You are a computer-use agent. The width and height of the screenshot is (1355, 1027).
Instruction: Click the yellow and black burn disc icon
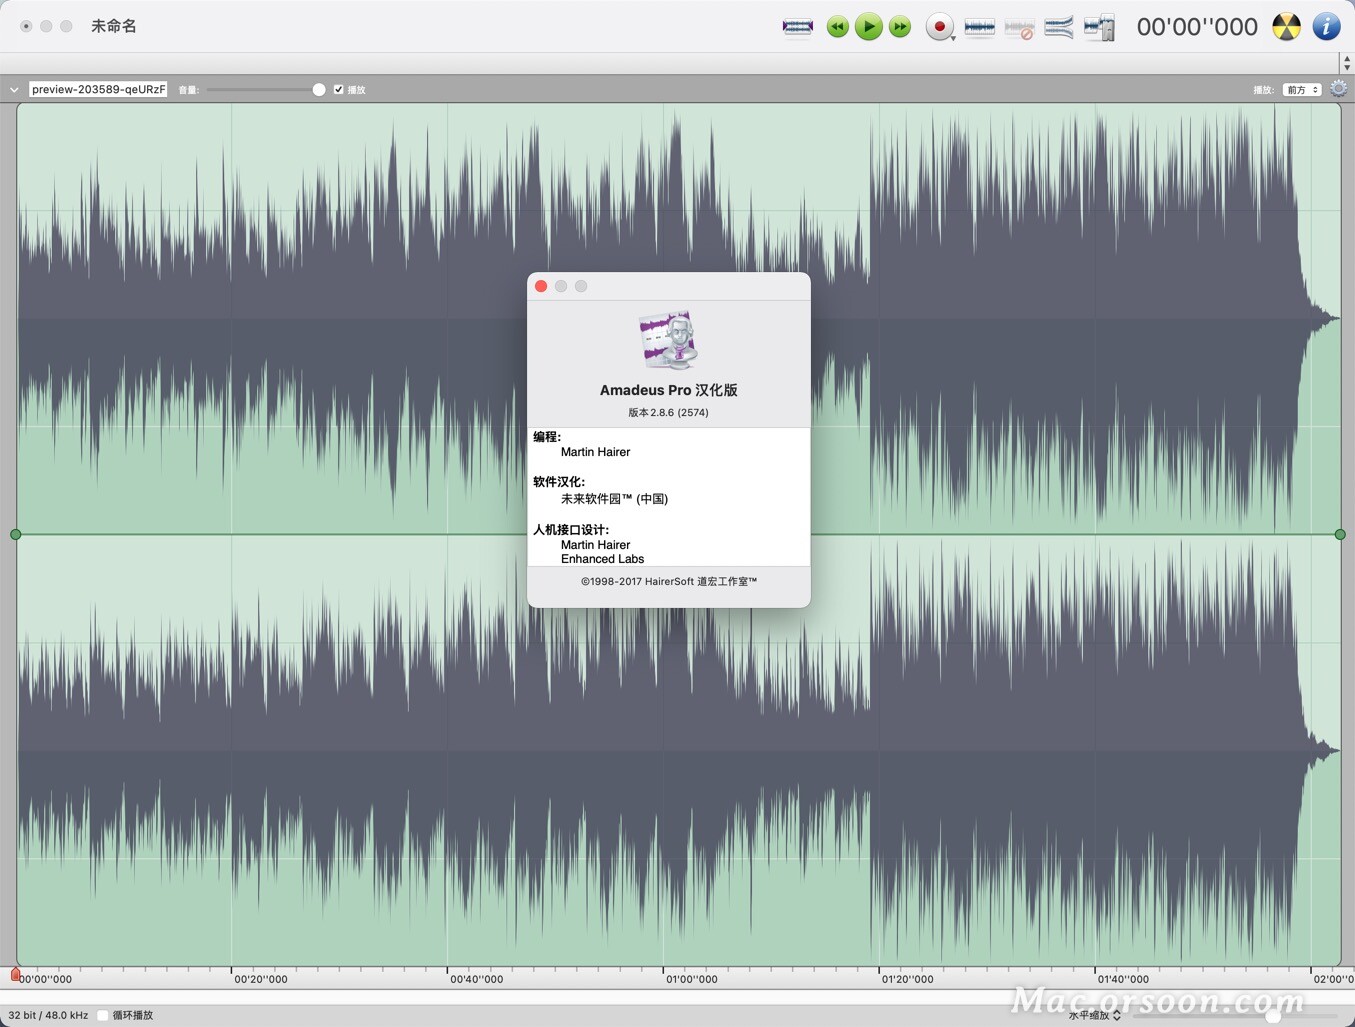click(1286, 27)
